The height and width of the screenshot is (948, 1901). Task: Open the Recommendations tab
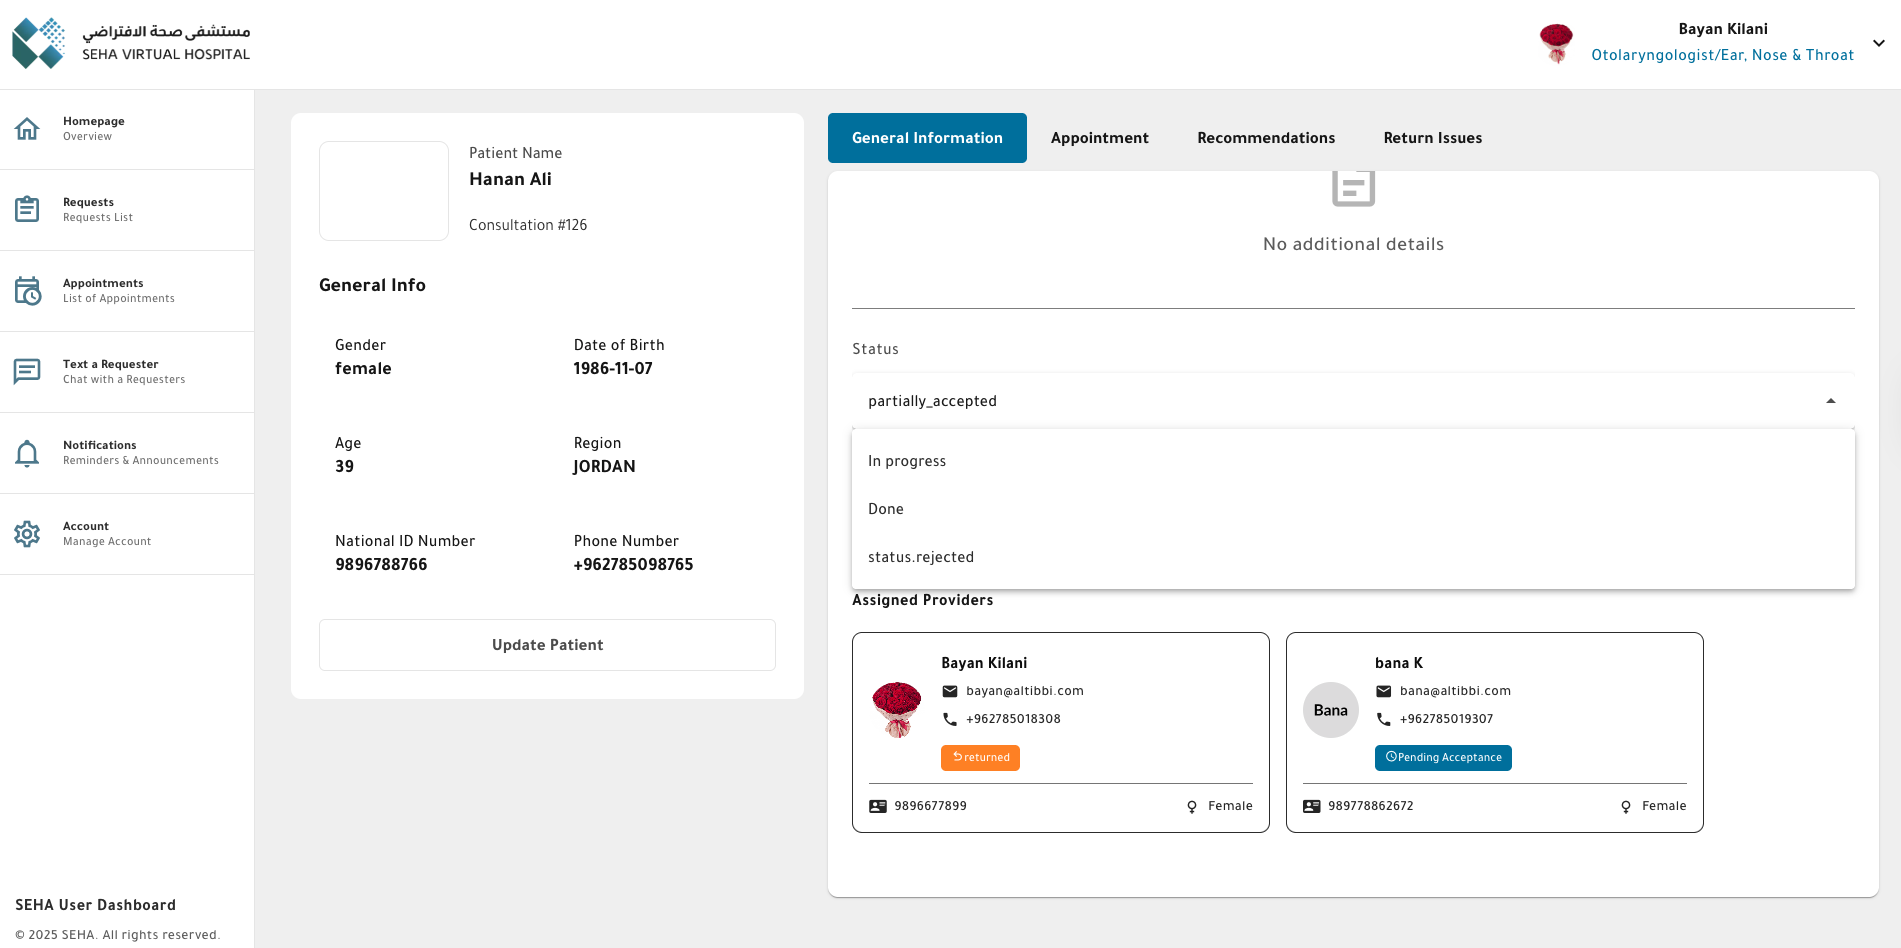[1265, 138]
